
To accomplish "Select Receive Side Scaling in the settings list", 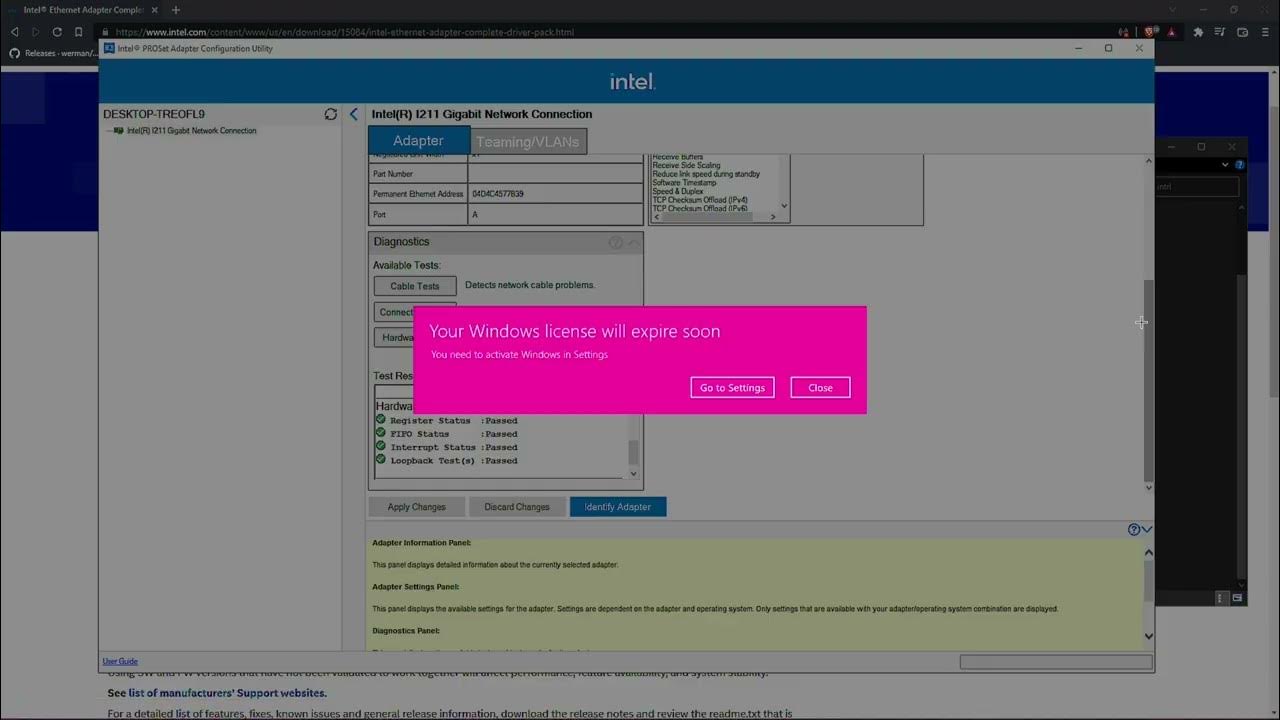I will [686, 166].
